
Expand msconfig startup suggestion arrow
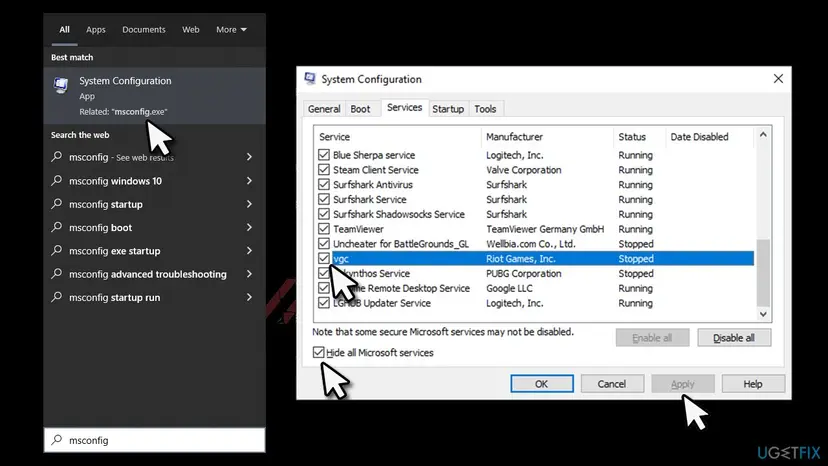249,204
